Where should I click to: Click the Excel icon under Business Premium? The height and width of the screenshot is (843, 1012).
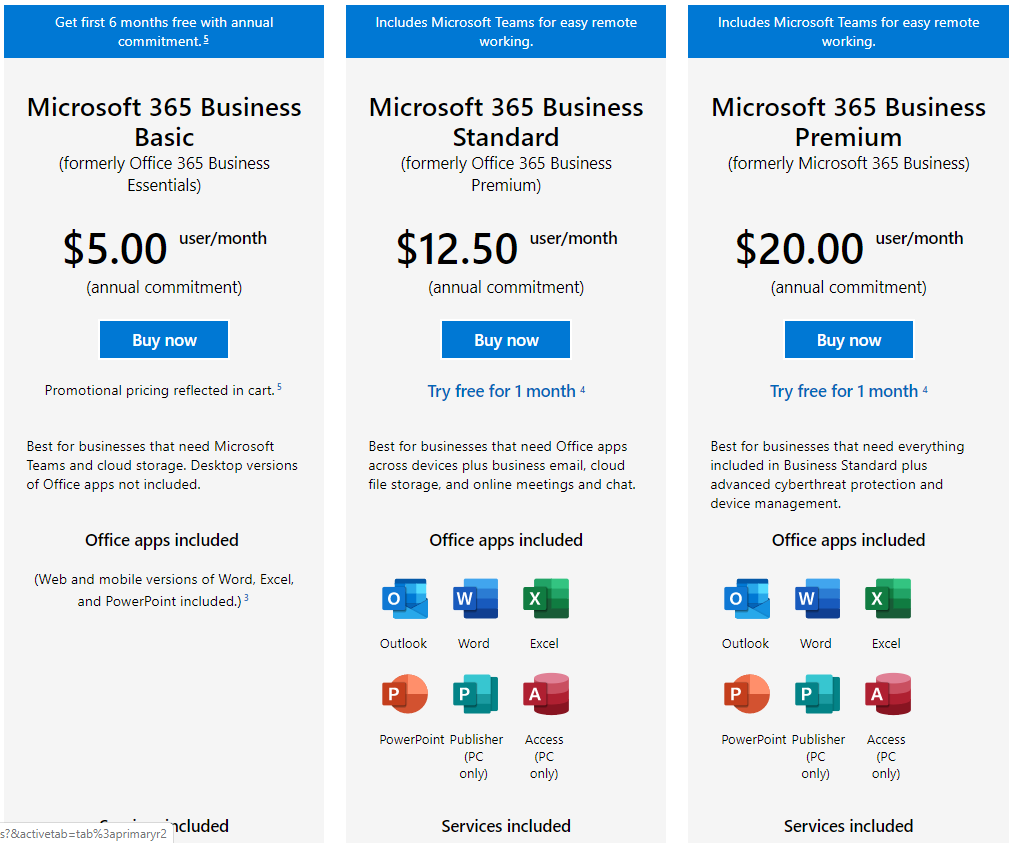tap(888, 599)
